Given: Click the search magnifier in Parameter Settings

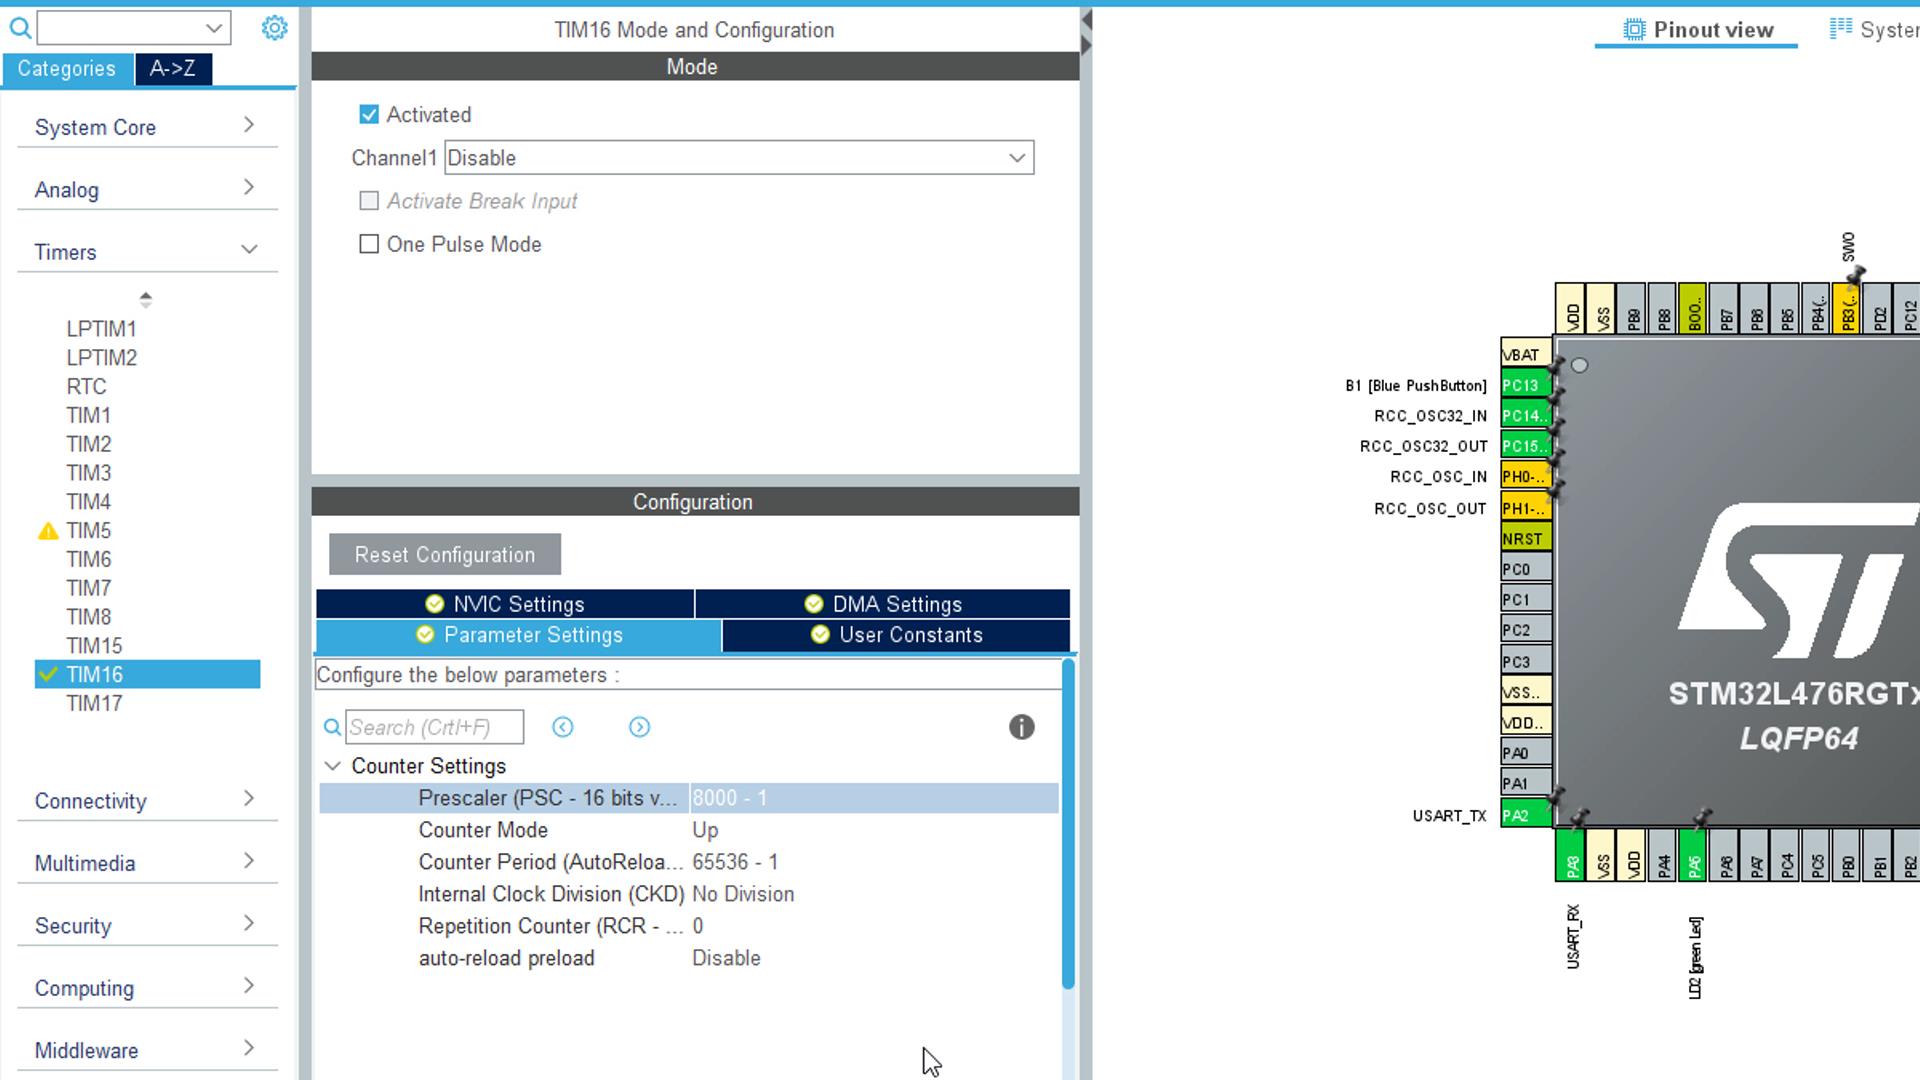Looking at the screenshot, I should point(332,727).
